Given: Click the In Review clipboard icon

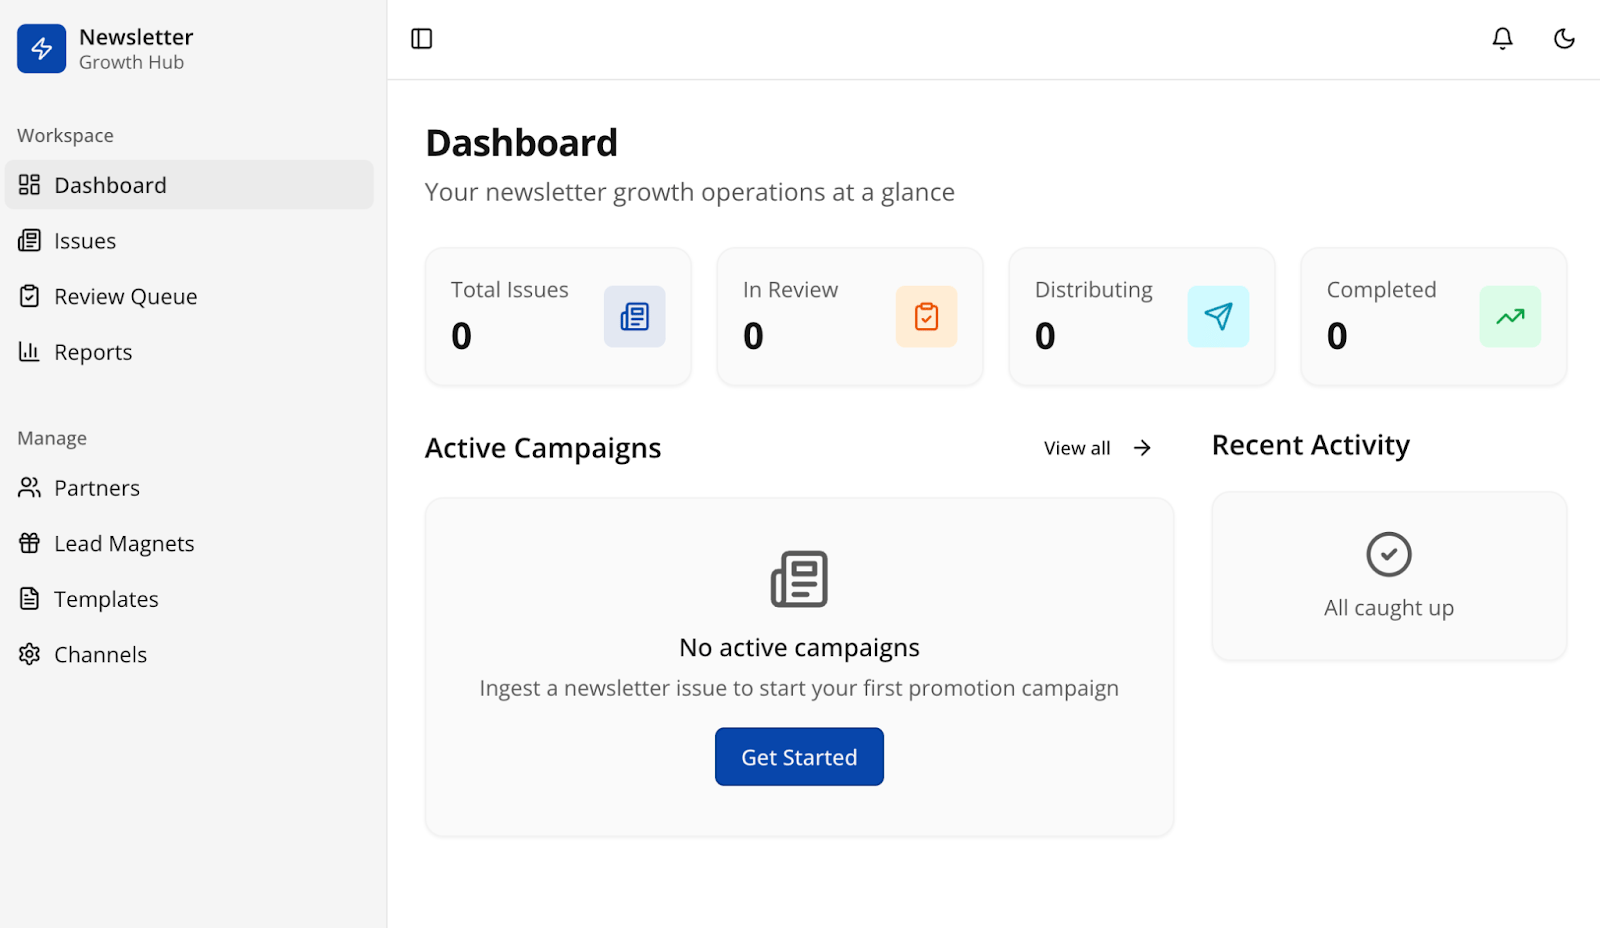Looking at the screenshot, I should click(x=926, y=317).
